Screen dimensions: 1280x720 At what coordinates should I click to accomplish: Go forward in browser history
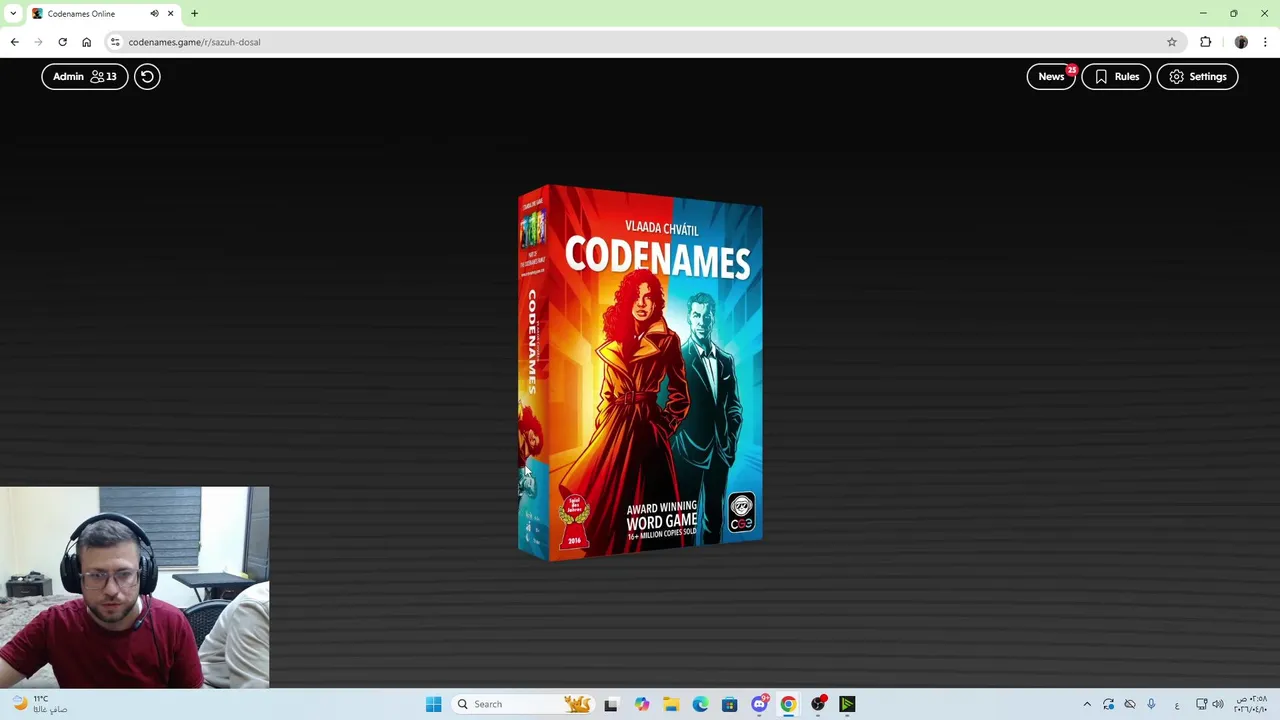click(x=39, y=42)
